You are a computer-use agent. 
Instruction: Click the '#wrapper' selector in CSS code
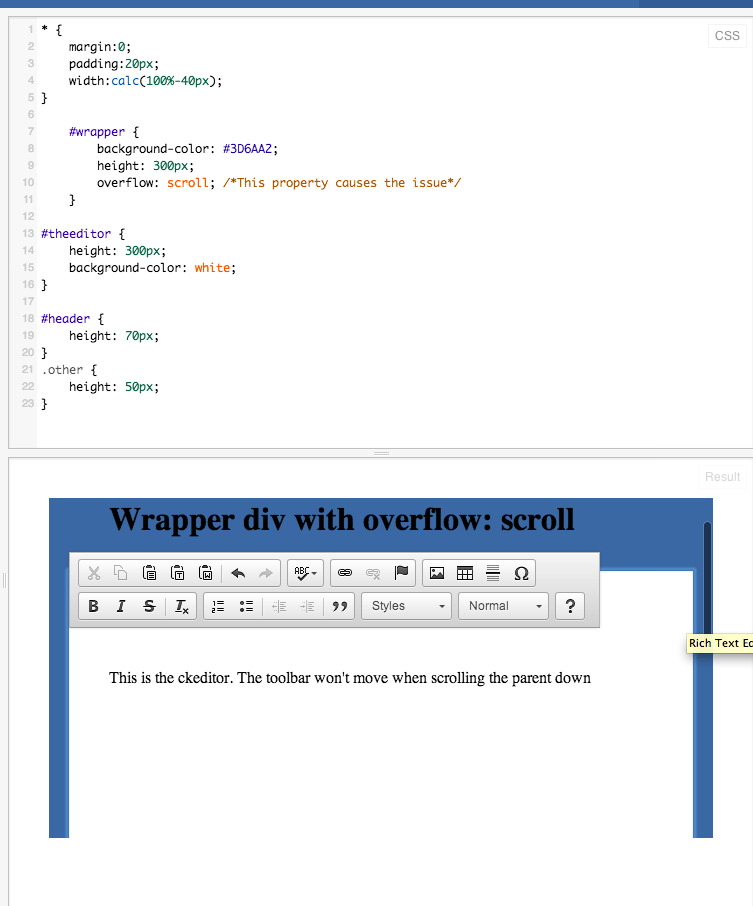coord(97,132)
